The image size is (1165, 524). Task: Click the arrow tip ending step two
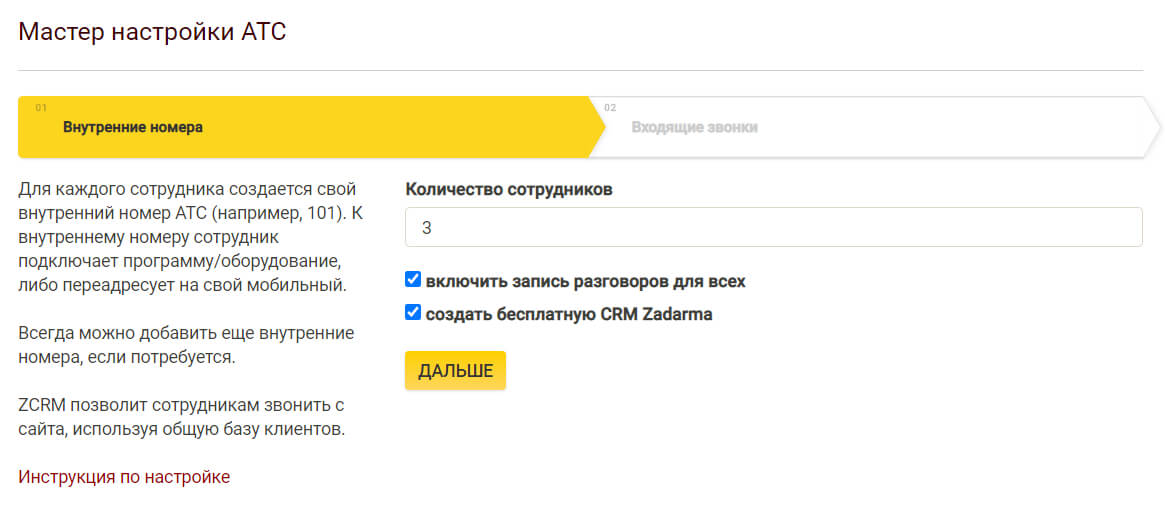(x=1152, y=127)
